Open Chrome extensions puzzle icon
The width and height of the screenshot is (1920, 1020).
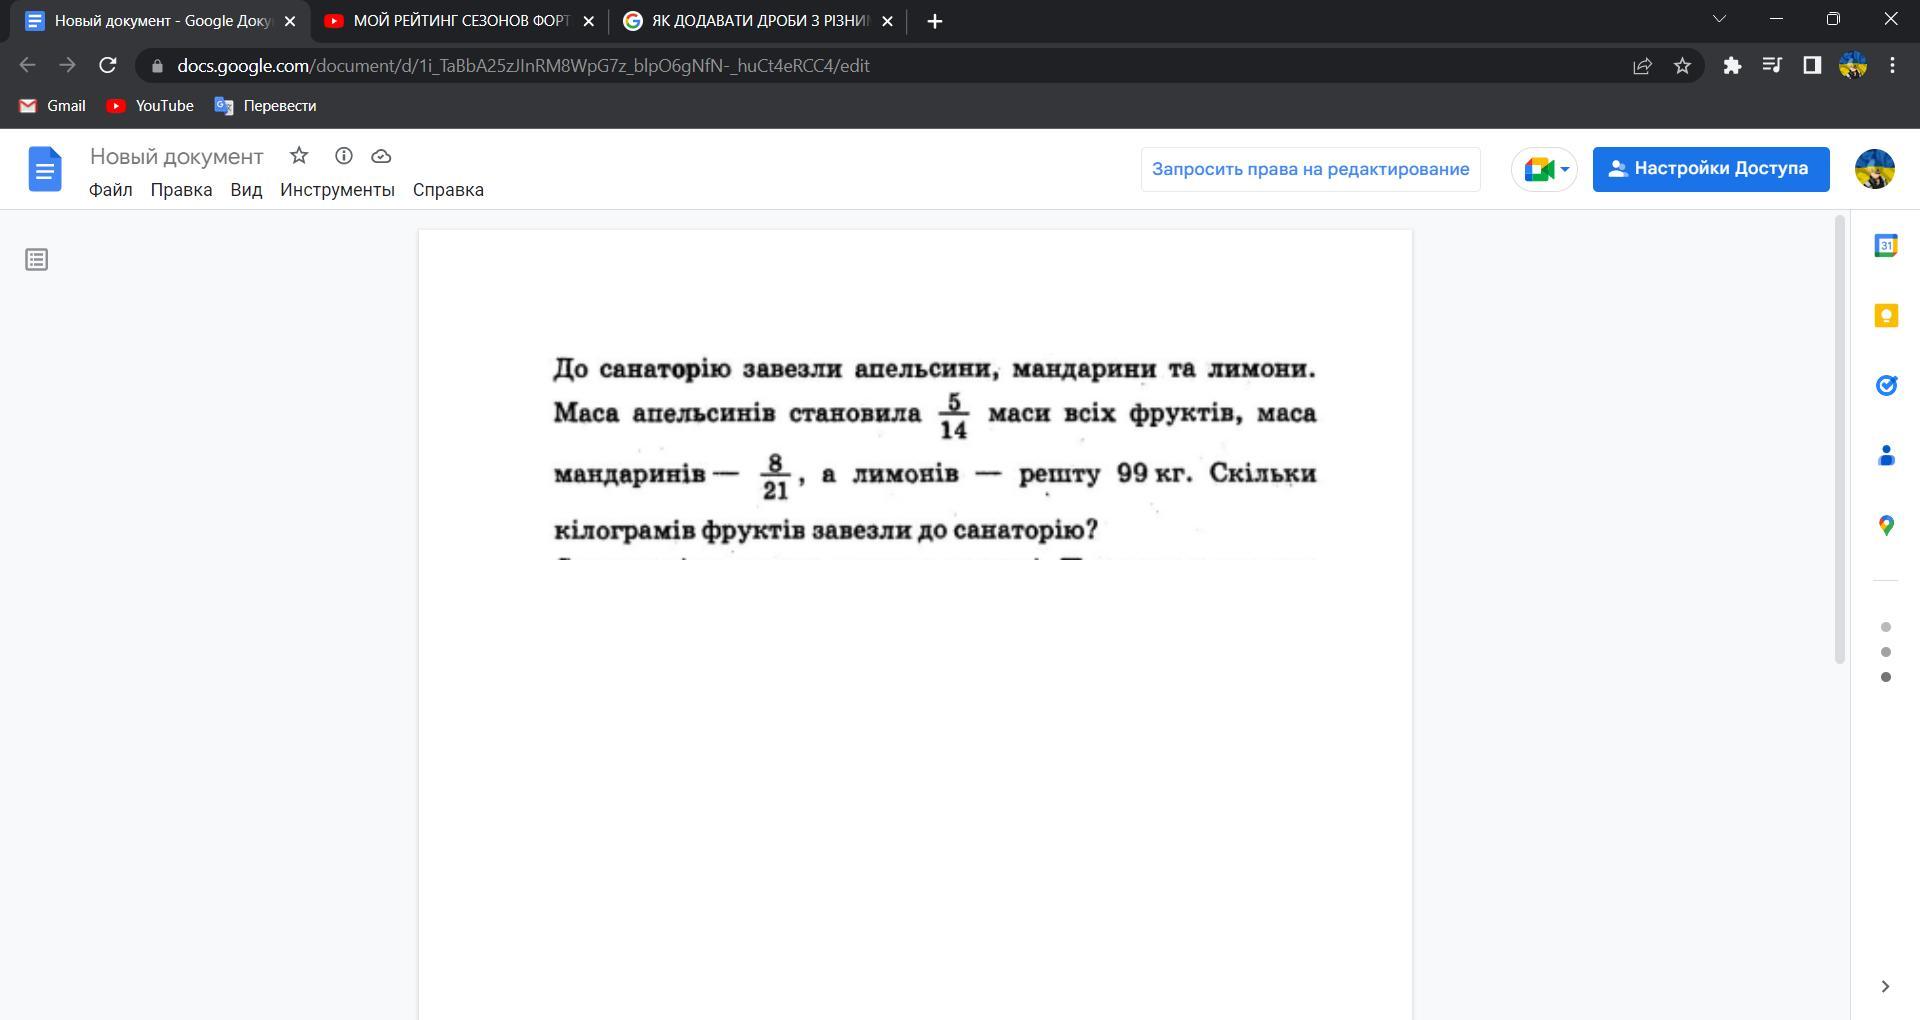(1732, 66)
